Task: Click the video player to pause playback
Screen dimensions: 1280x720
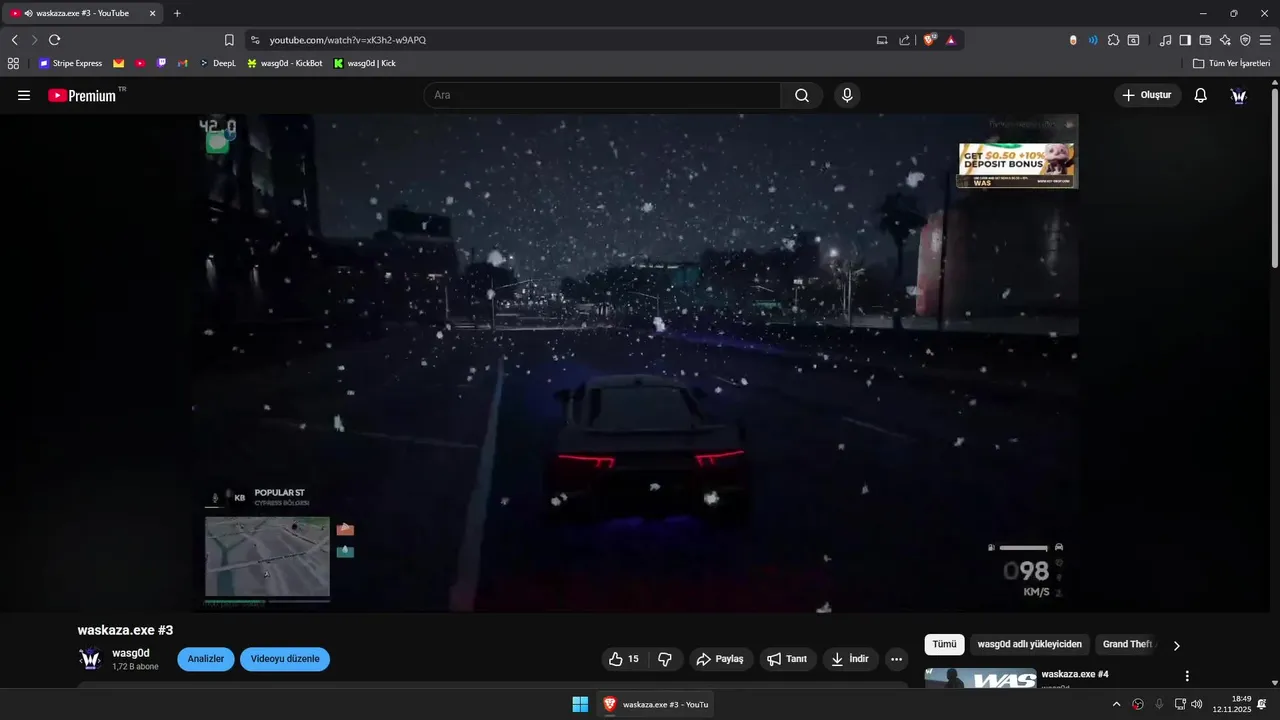Action: tap(636, 362)
